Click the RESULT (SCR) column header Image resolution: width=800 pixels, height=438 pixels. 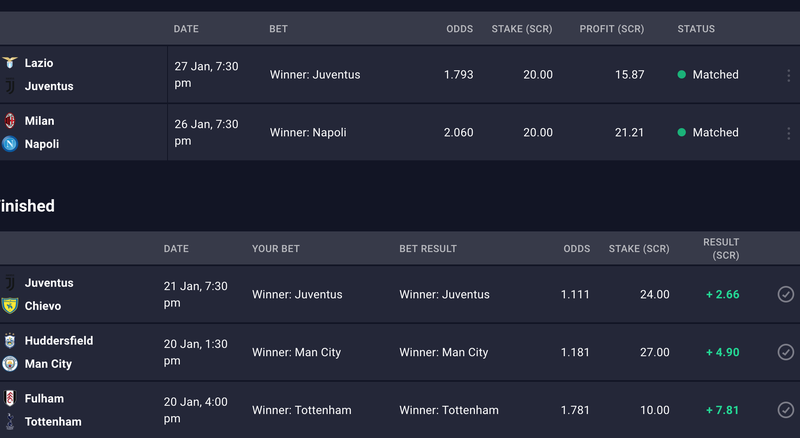721,249
